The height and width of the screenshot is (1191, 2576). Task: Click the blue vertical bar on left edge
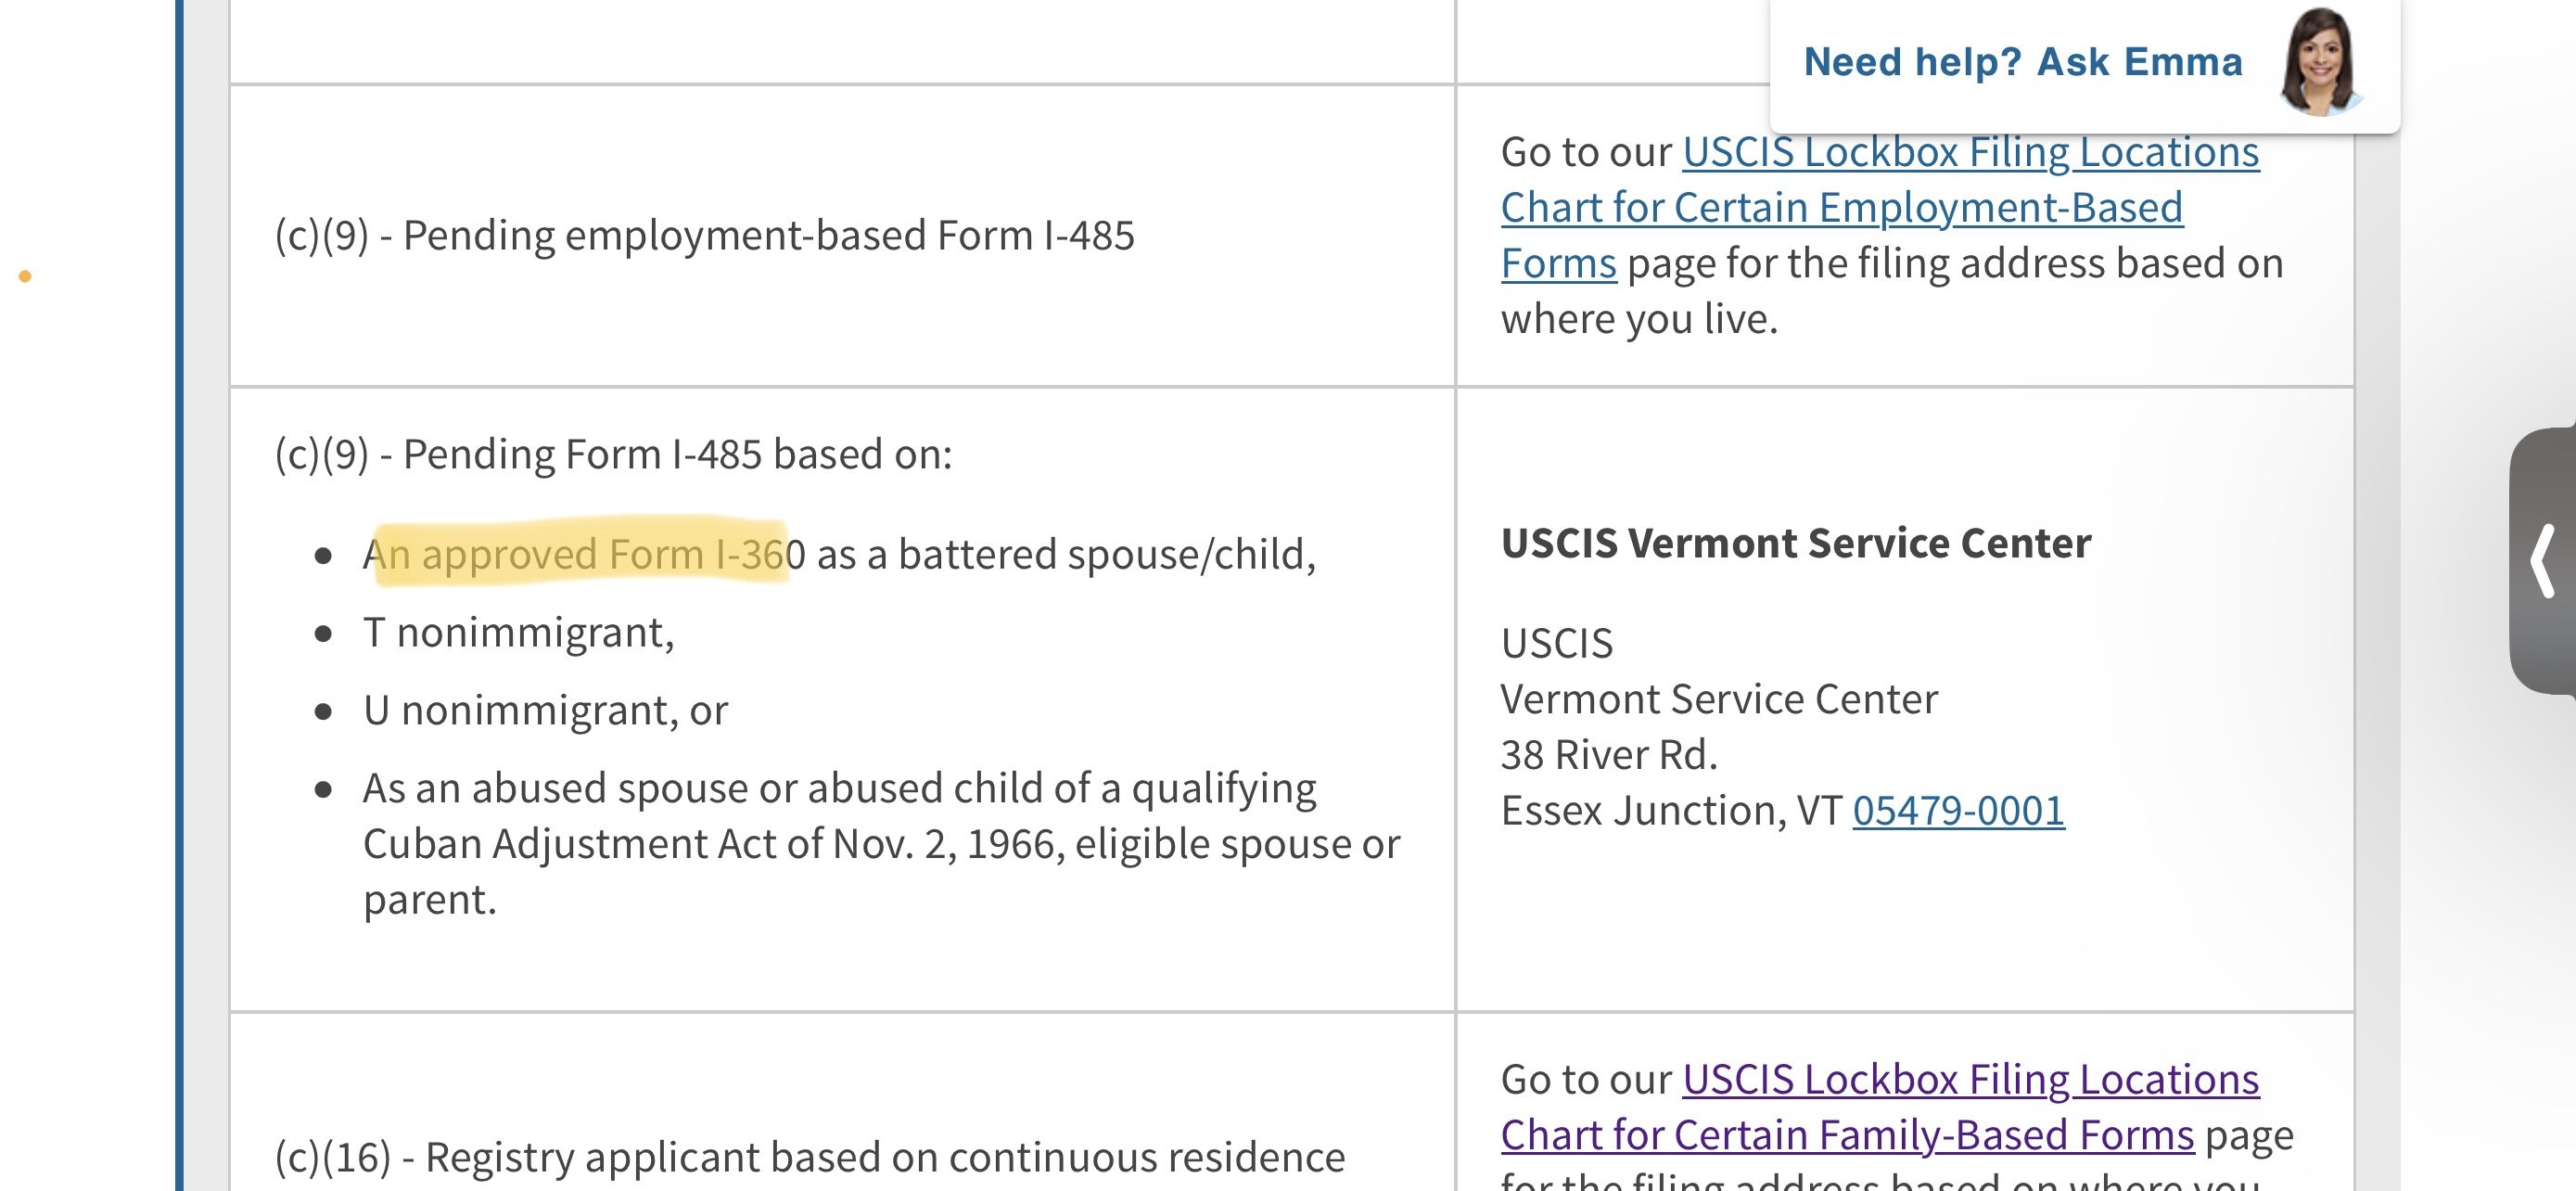179,595
